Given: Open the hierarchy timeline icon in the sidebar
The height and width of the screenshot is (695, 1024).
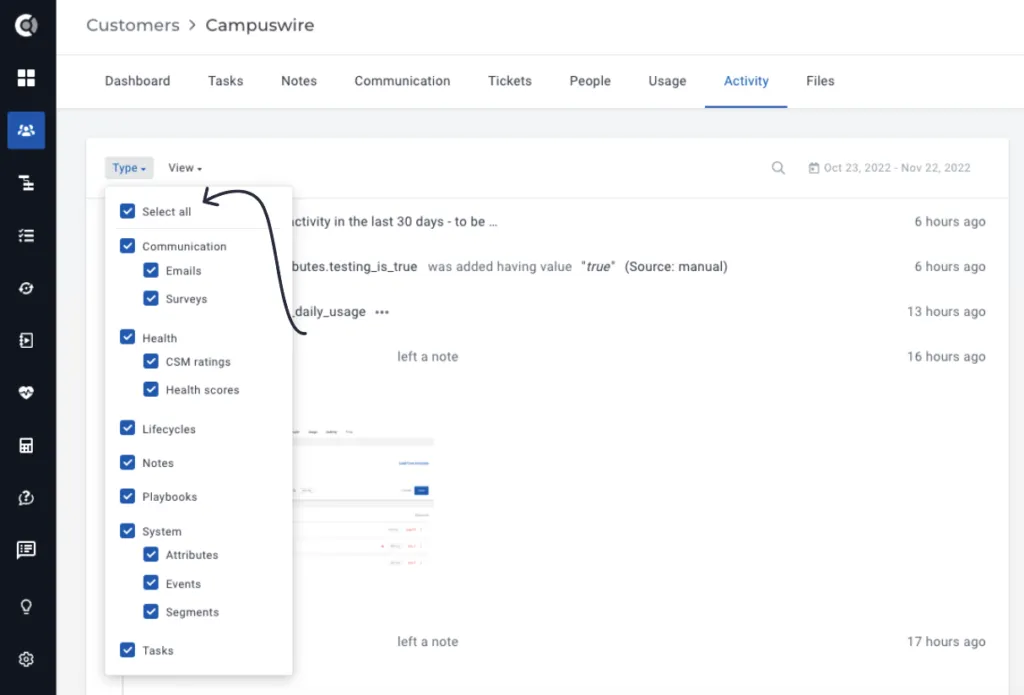Looking at the screenshot, I should [x=26, y=183].
